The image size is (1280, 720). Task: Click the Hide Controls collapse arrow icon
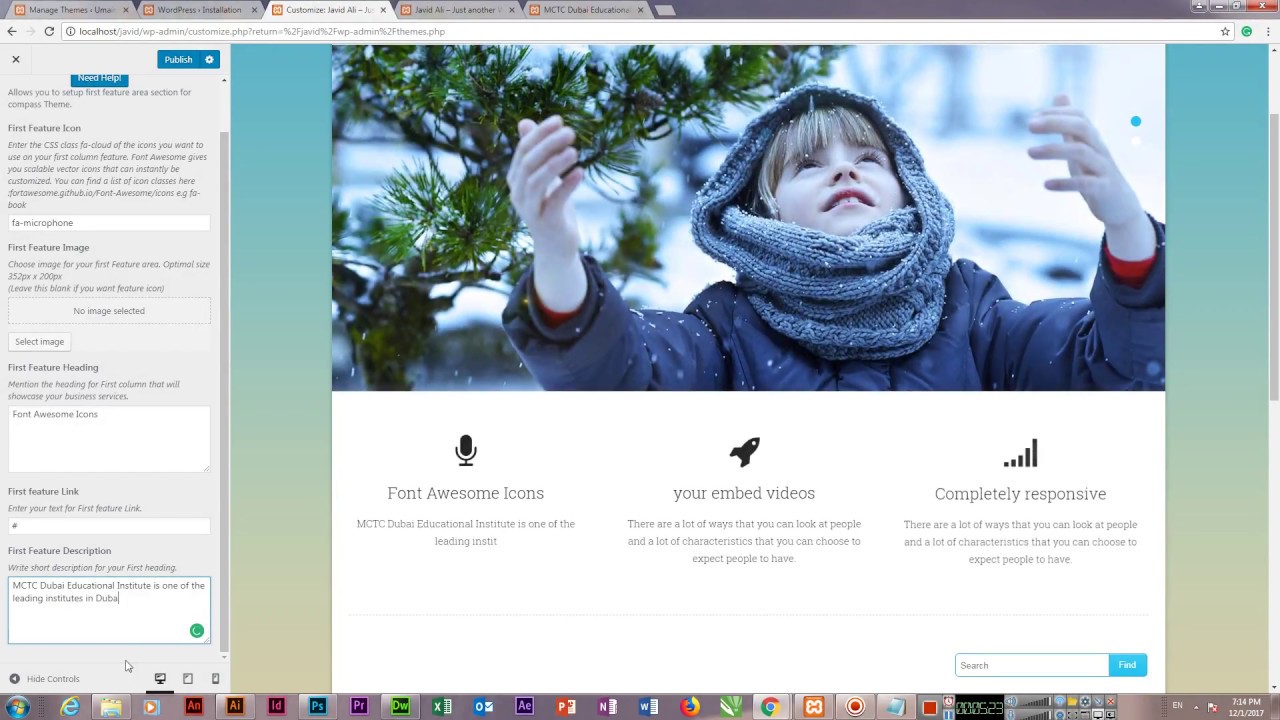(x=15, y=679)
